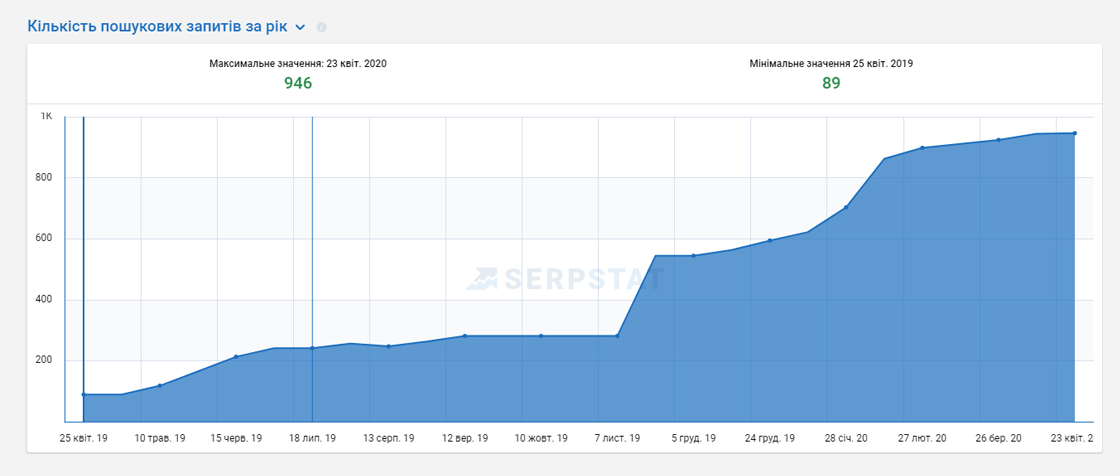The image size is (1120, 476).
Task: Select the data point for 12 вер. 19
Action: tap(465, 336)
